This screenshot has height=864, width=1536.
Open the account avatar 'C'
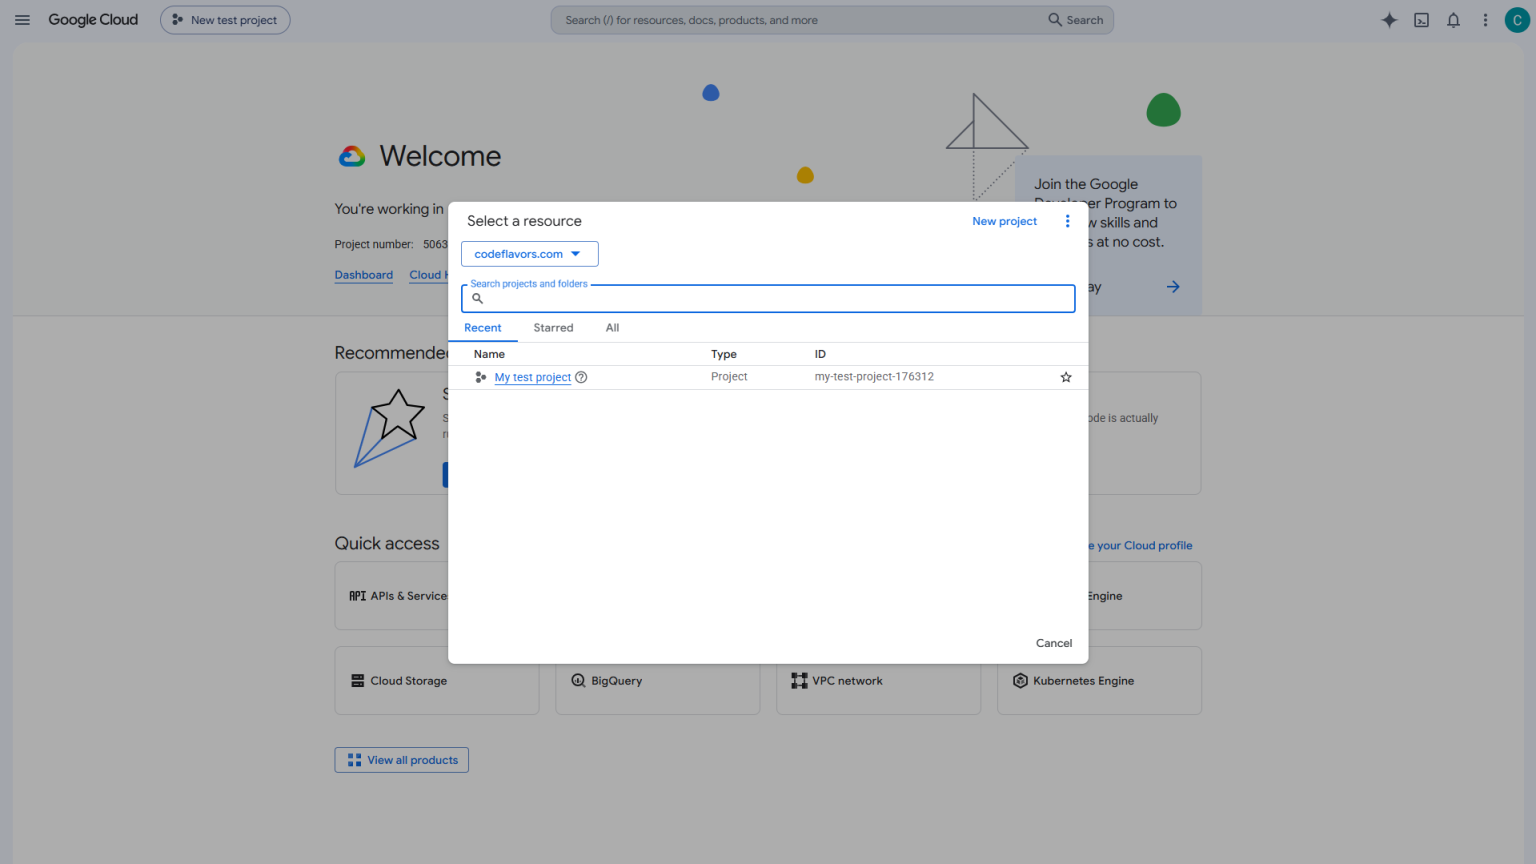(1517, 20)
